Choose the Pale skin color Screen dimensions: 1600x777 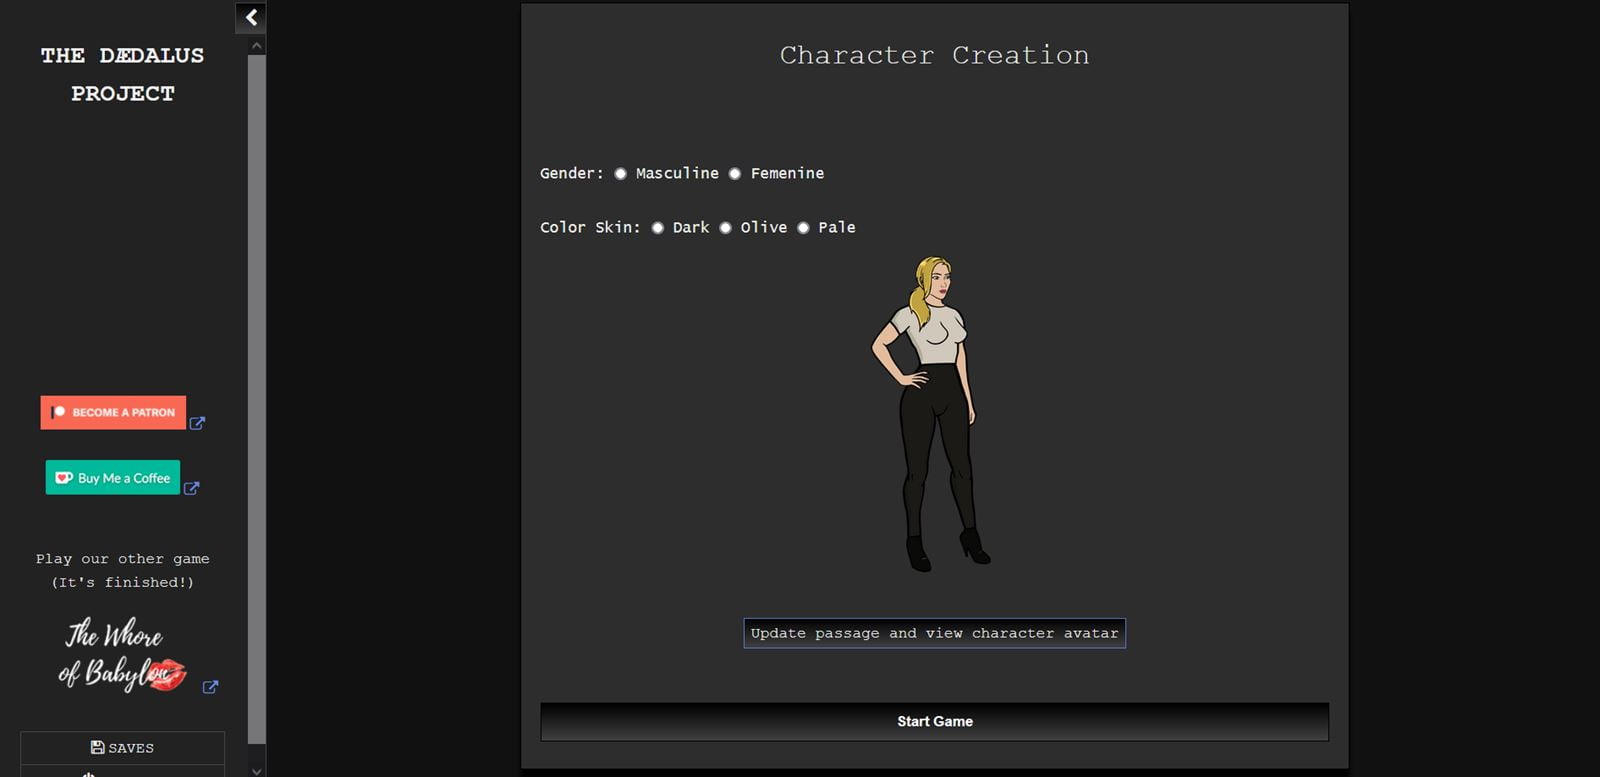click(x=803, y=228)
